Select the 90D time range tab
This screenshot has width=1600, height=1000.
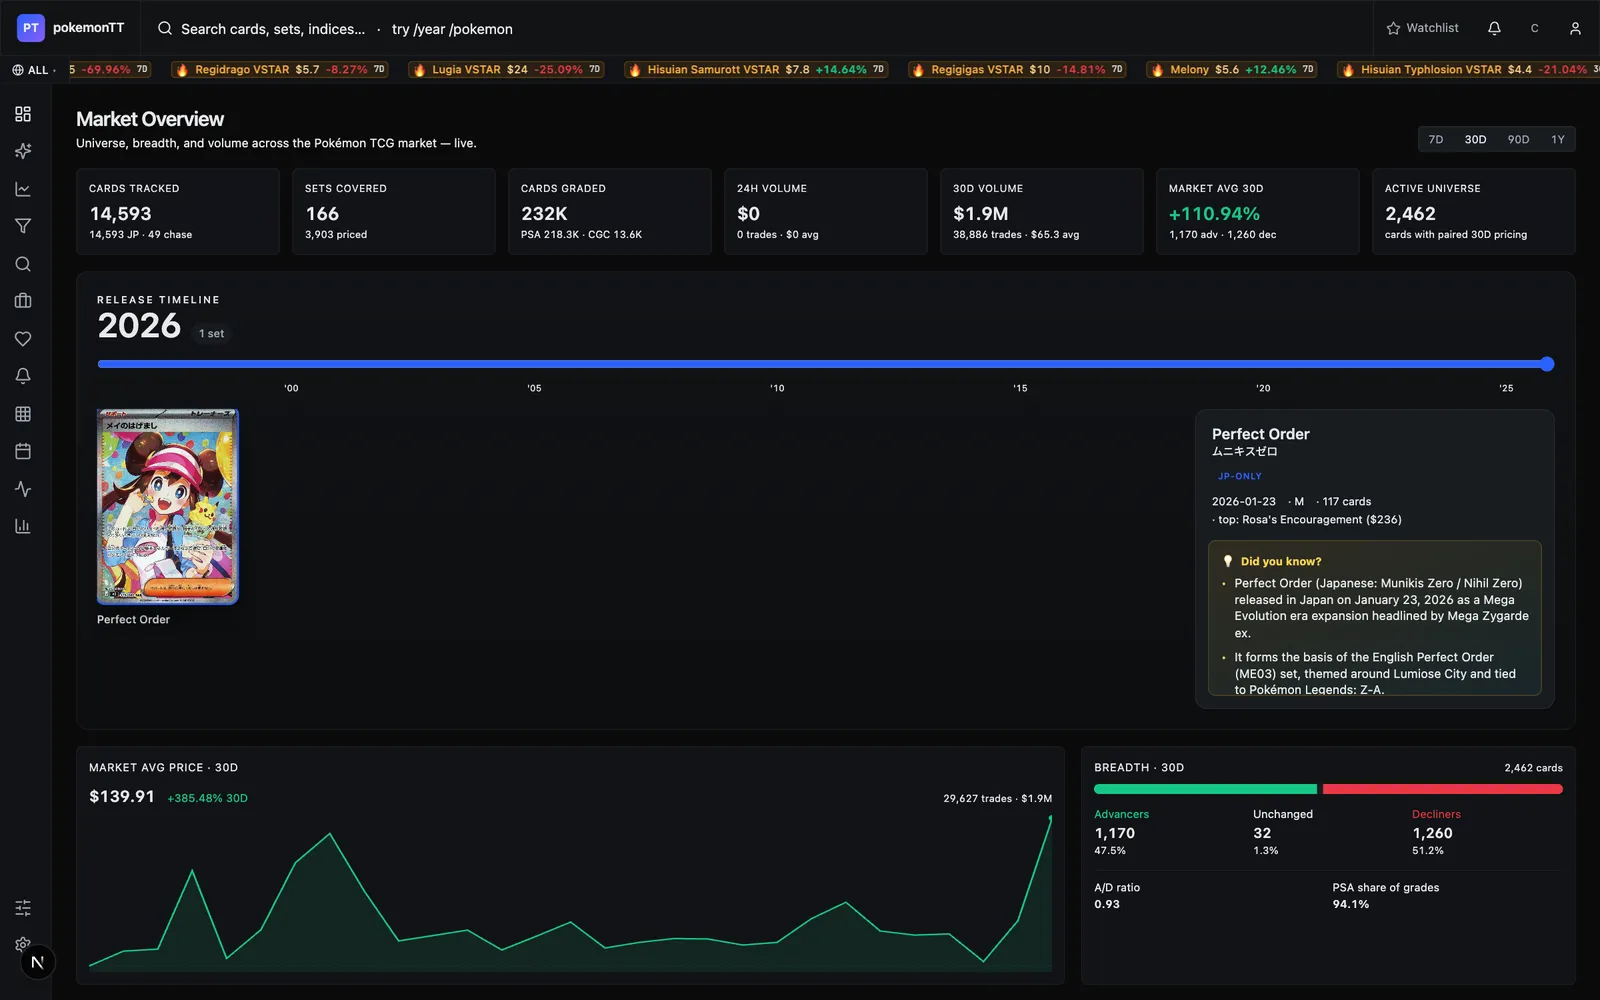1518,139
